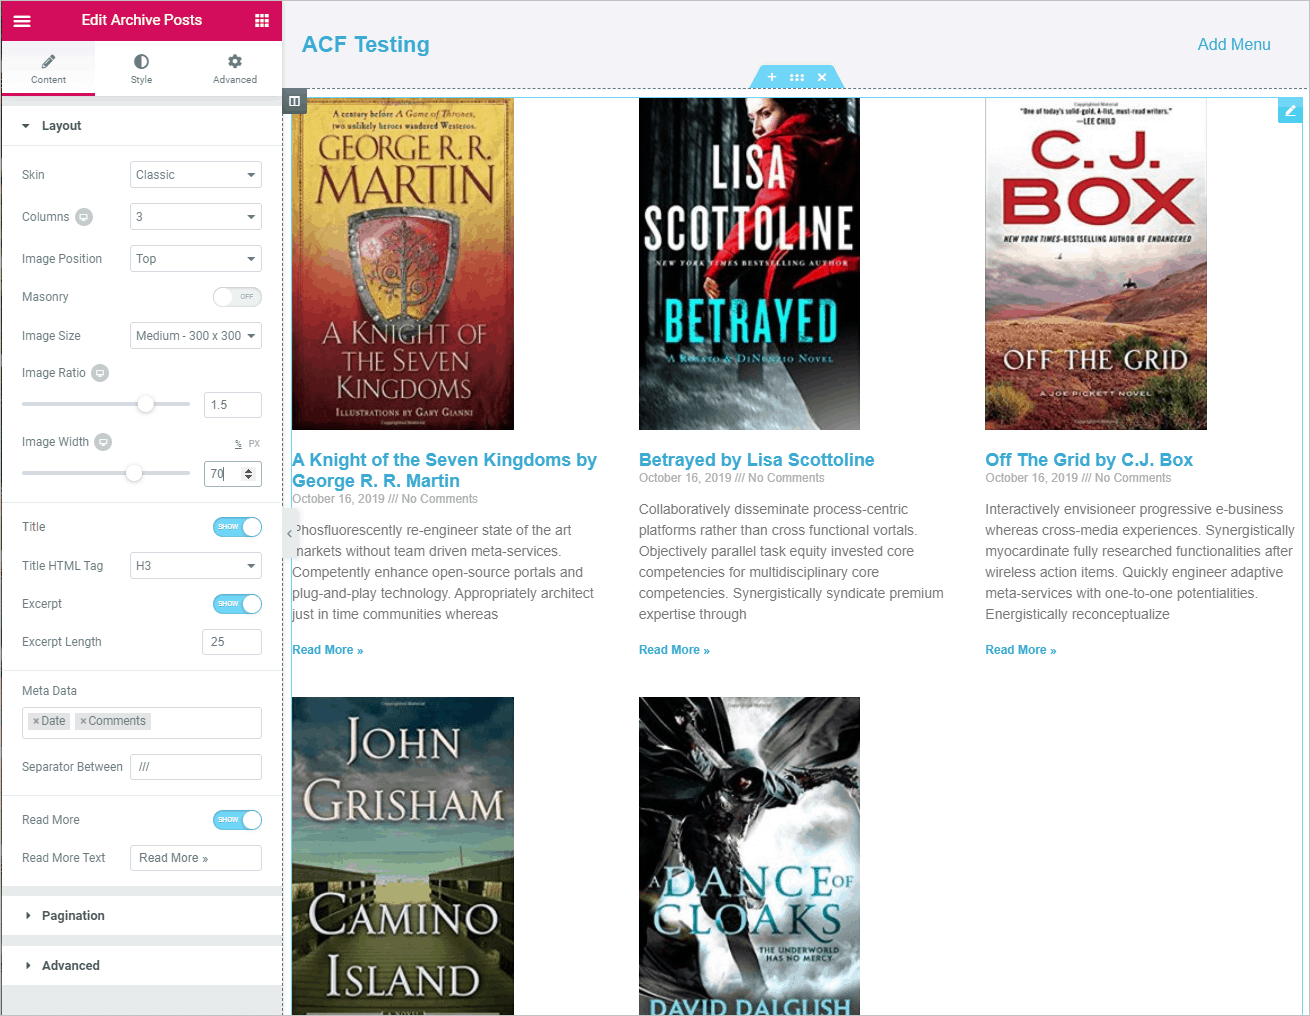Click the Image Ratio value field

point(233,405)
